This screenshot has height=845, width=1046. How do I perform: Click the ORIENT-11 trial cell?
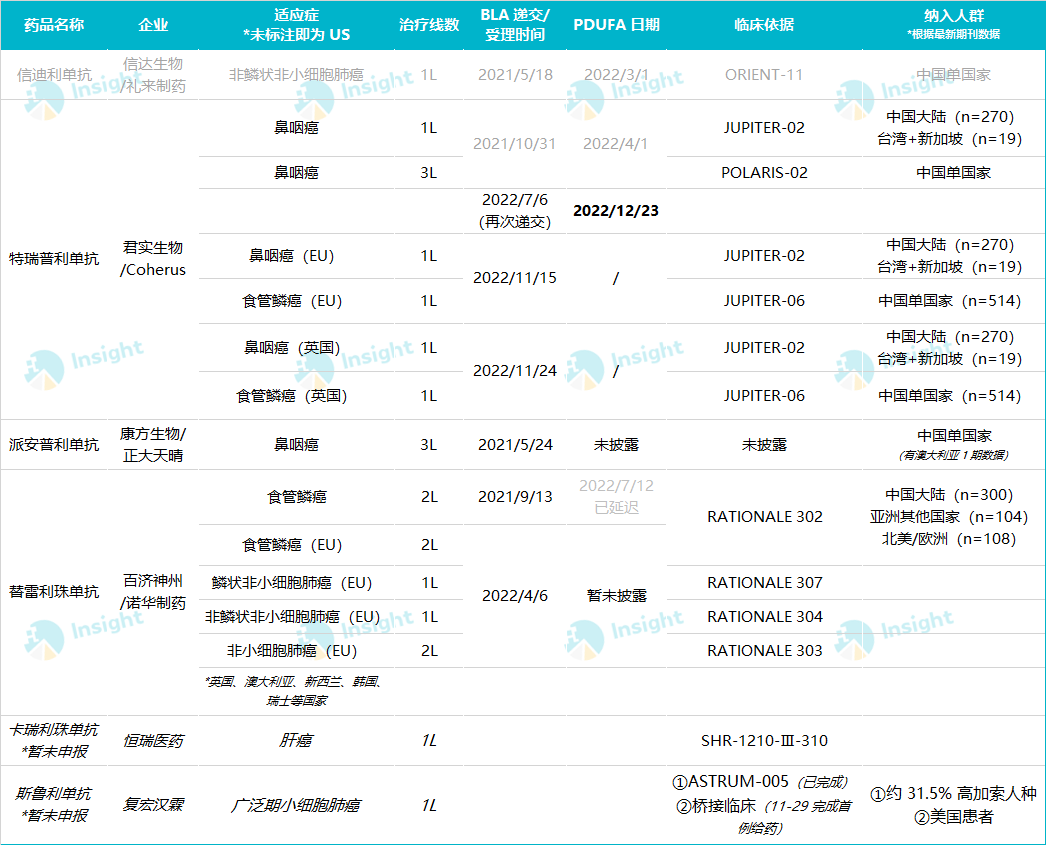click(x=764, y=75)
